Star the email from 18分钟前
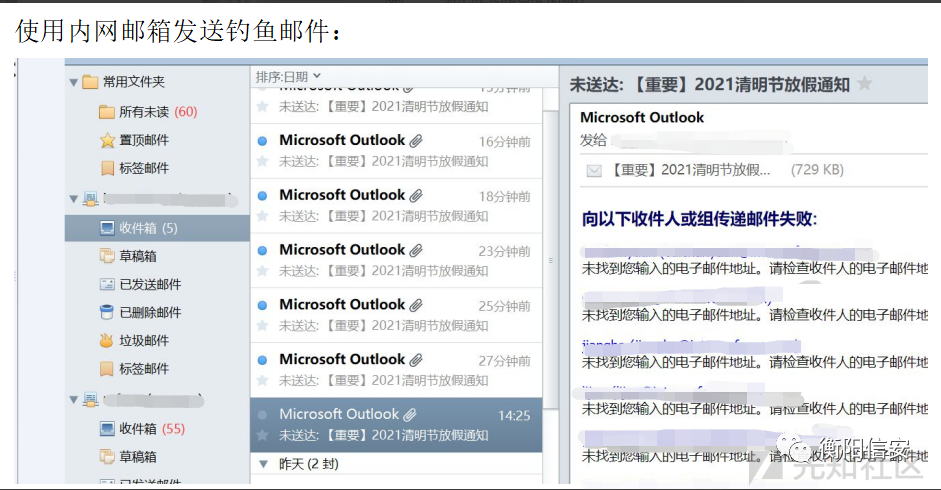 pos(262,216)
